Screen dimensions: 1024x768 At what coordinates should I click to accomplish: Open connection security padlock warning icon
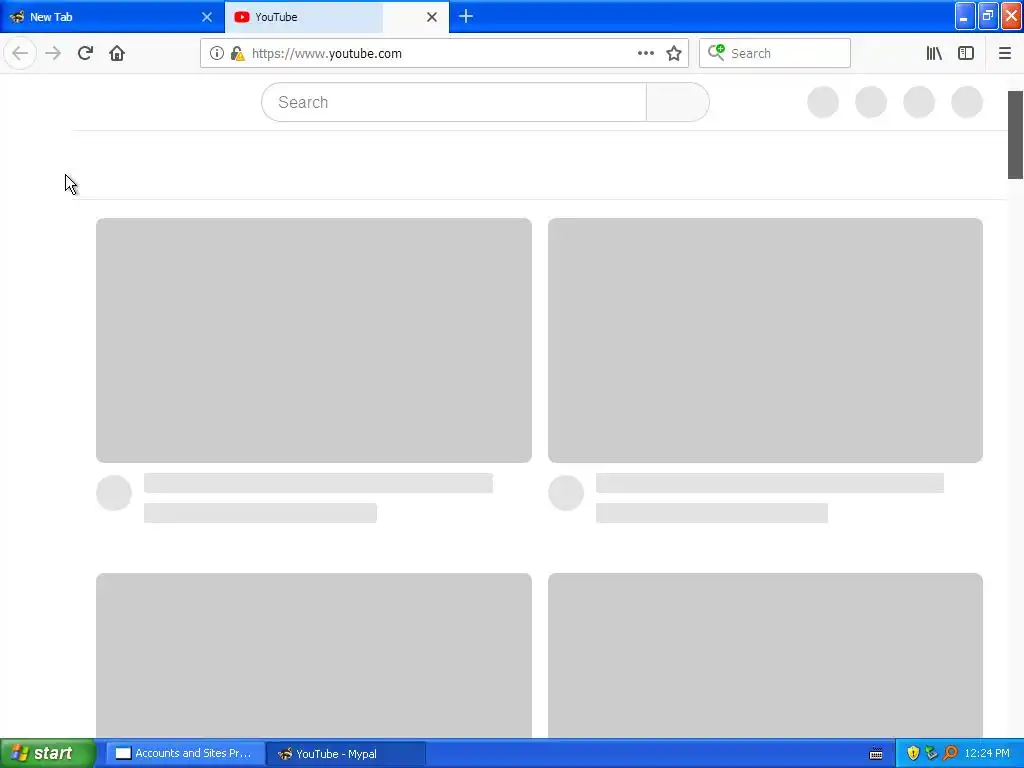[x=238, y=53]
